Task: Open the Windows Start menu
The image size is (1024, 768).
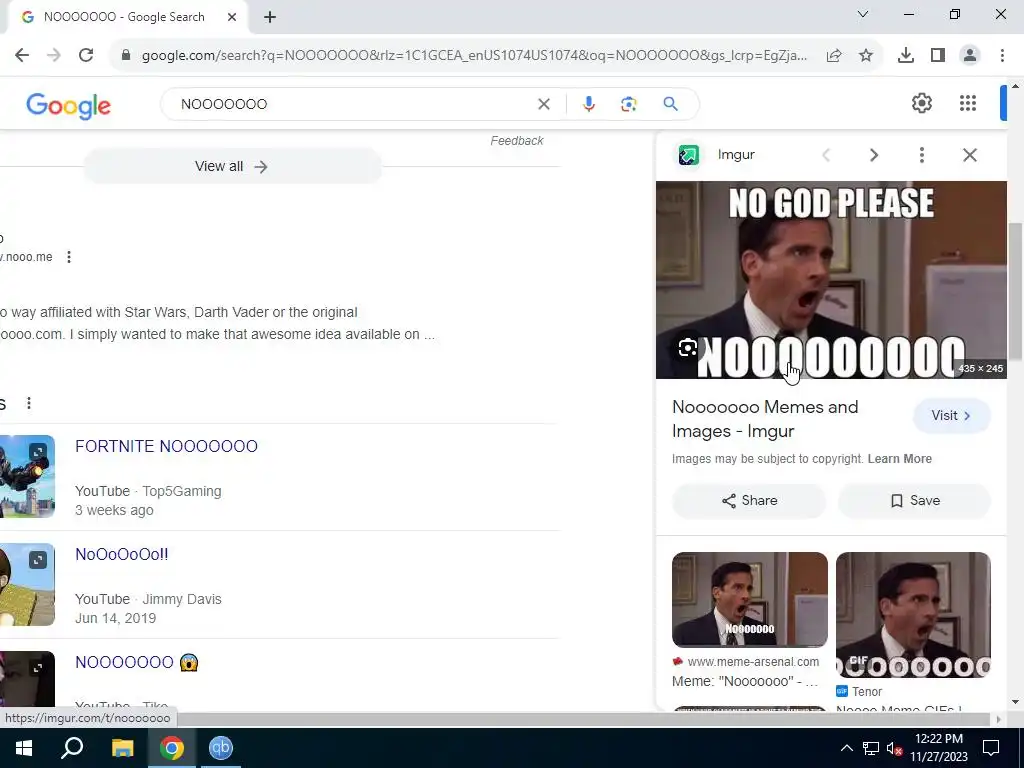Action: [x=24, y=748]
